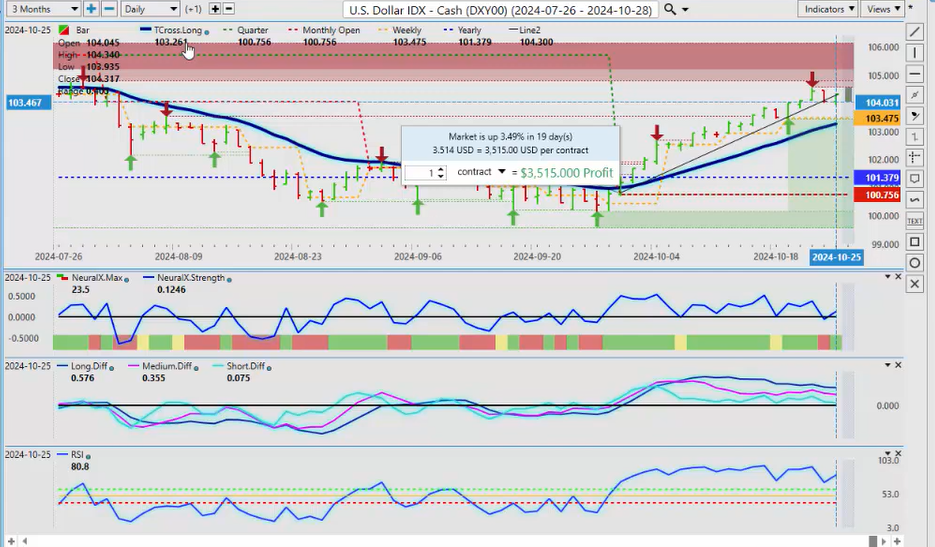The height and width of the screenshot is (547, 935).
Task: Select the trend line drawing tool
Action: pos(916,31)
